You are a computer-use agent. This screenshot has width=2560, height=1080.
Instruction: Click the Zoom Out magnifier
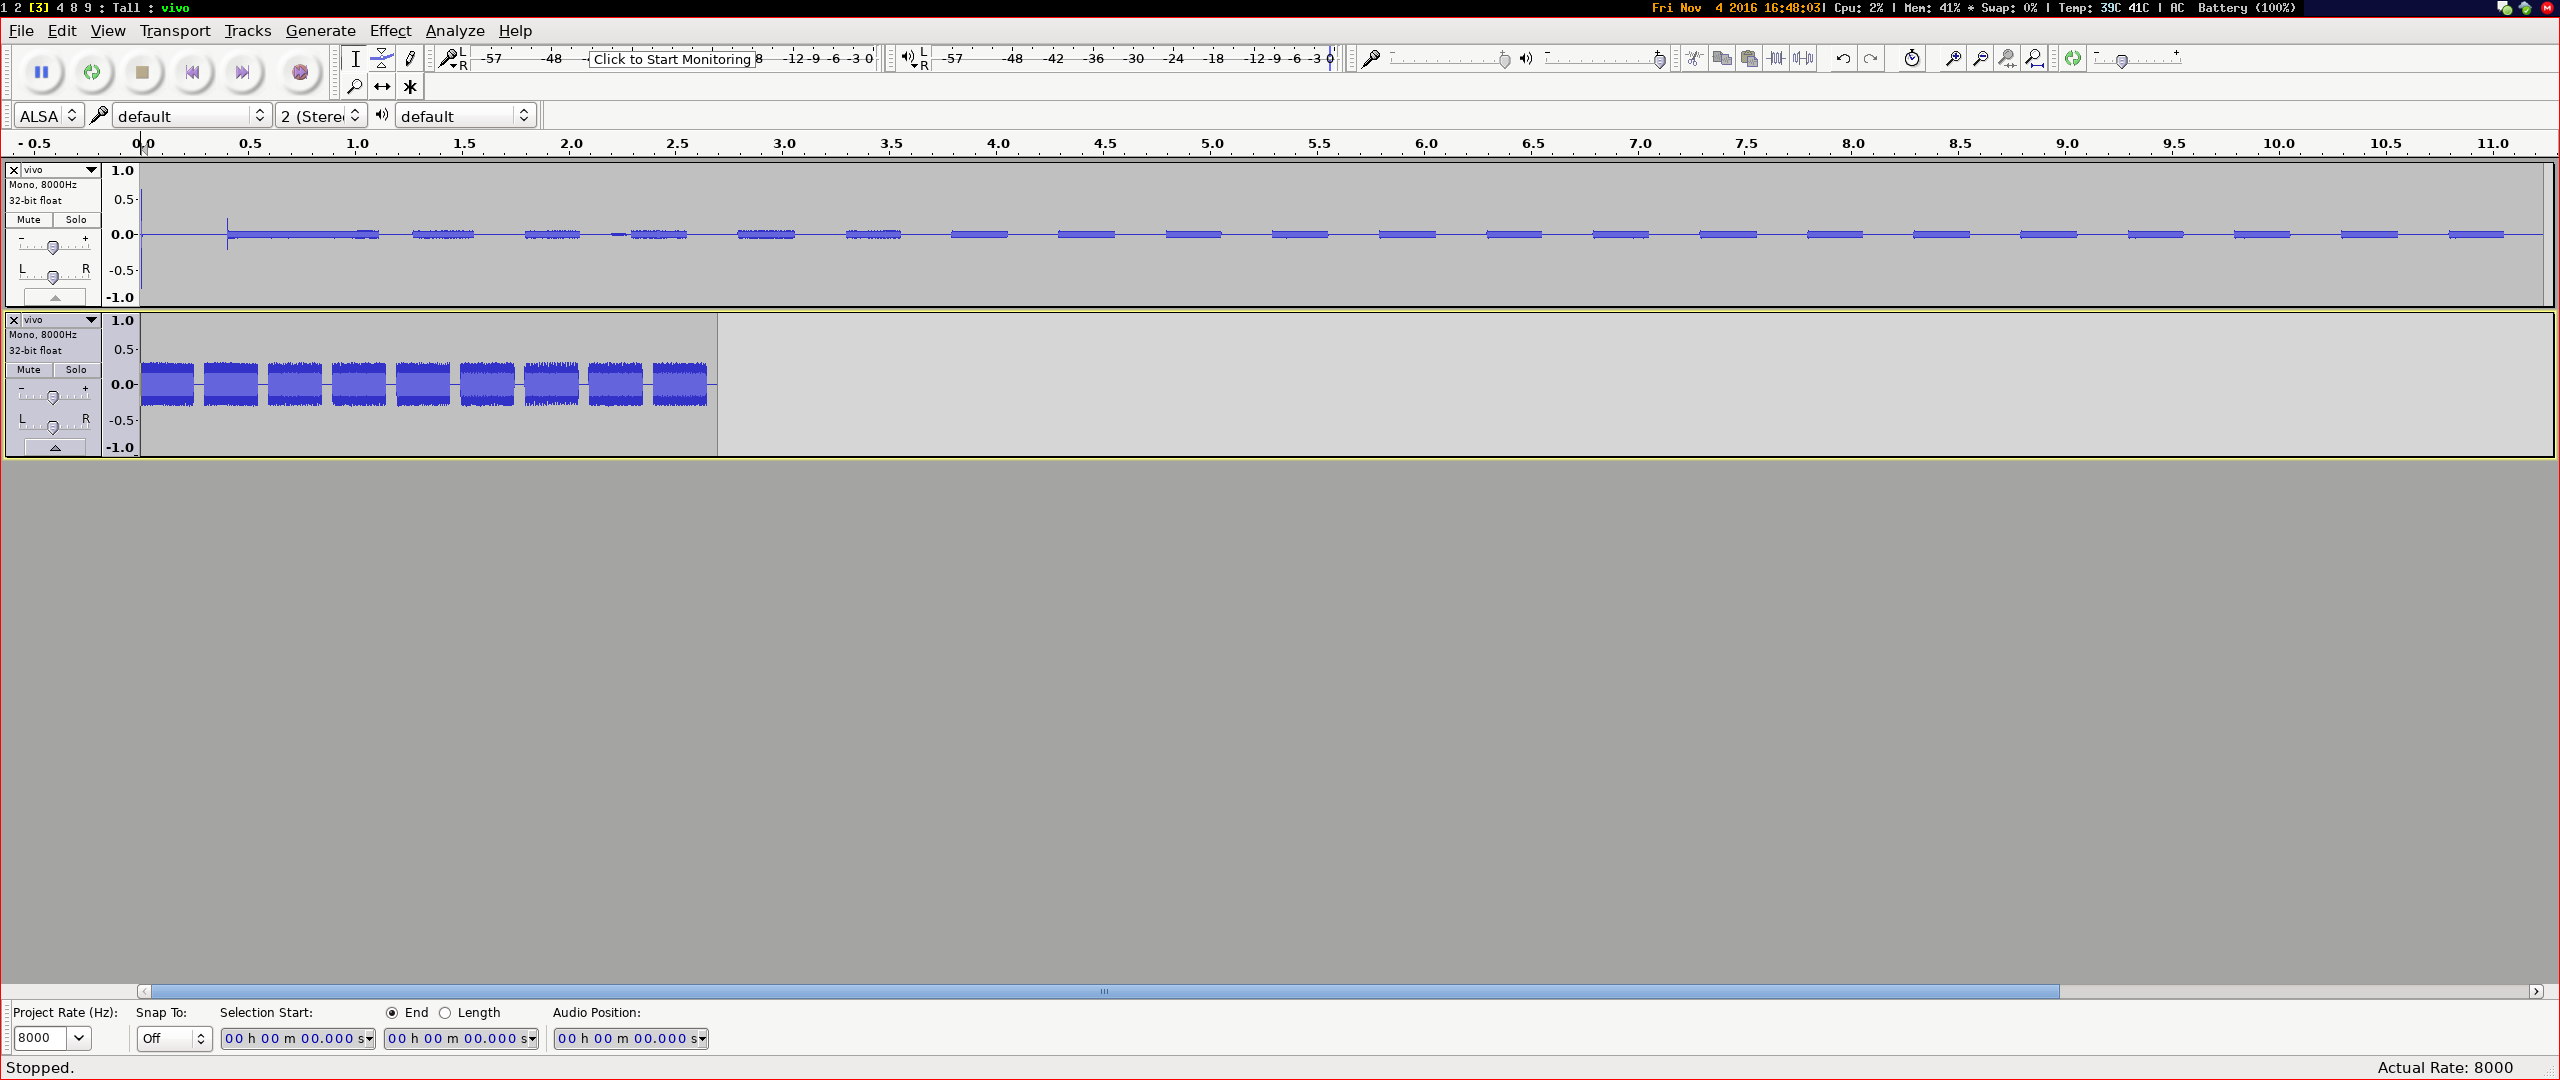(1980, 59)
